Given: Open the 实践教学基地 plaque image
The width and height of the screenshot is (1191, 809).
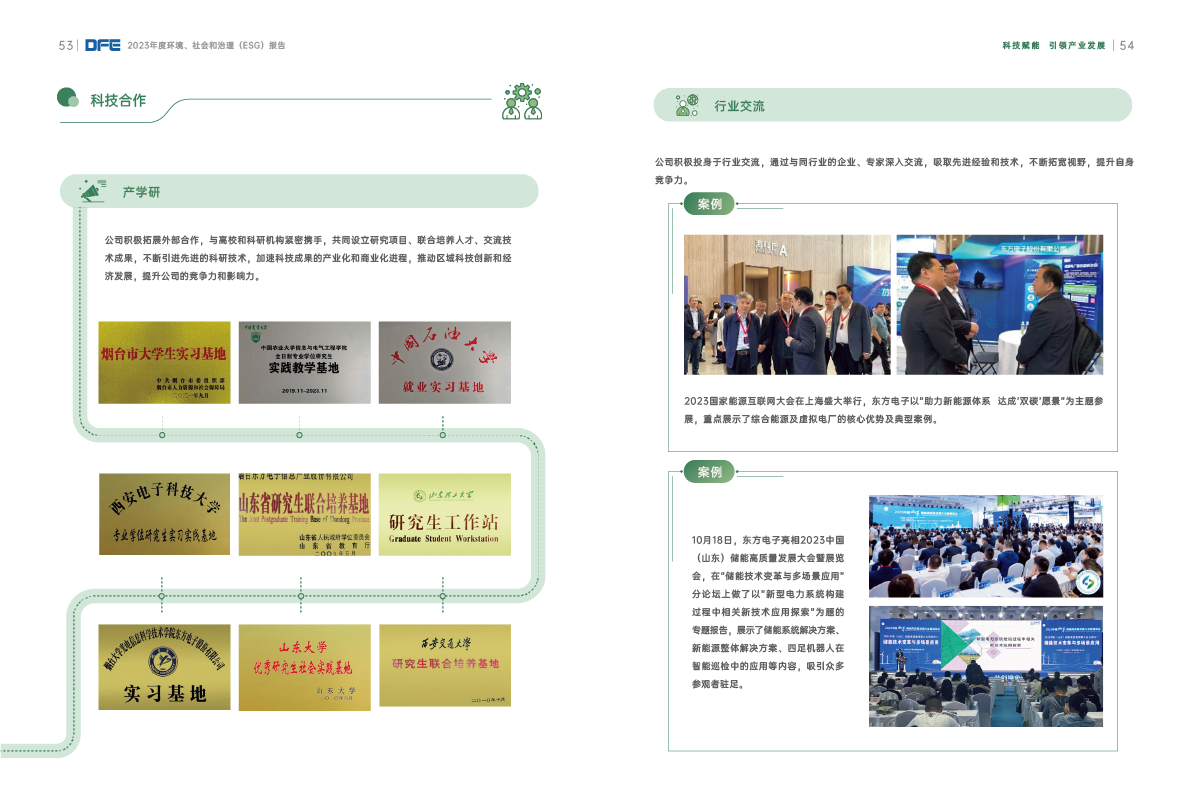Looking at the screenshot, I should click(304, 362).
